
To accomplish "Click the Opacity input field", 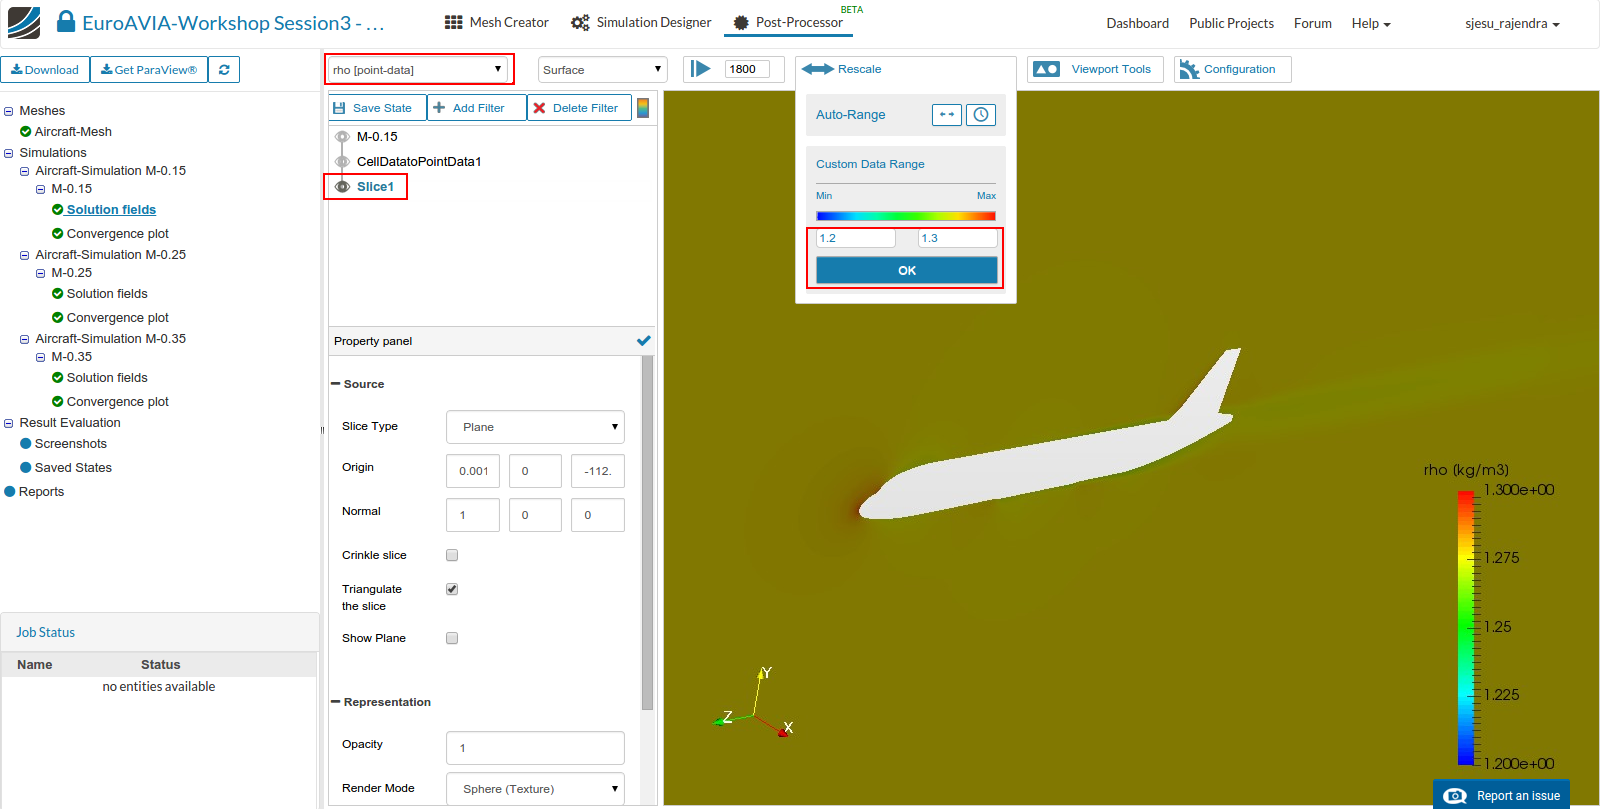I will [x=535, y=748].
